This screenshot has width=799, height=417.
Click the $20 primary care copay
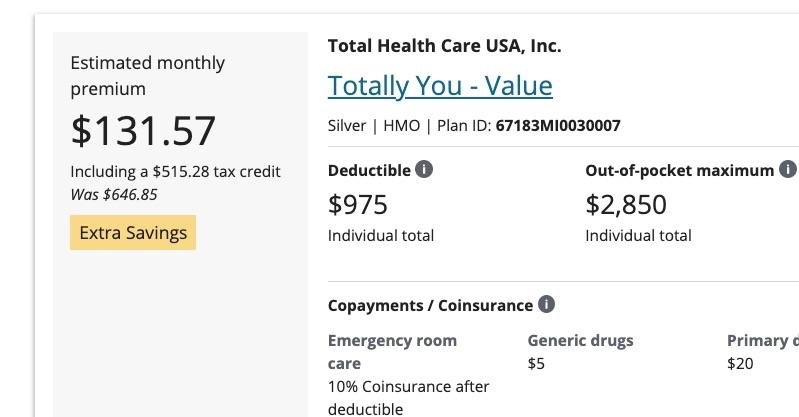(x=740, y=363)
